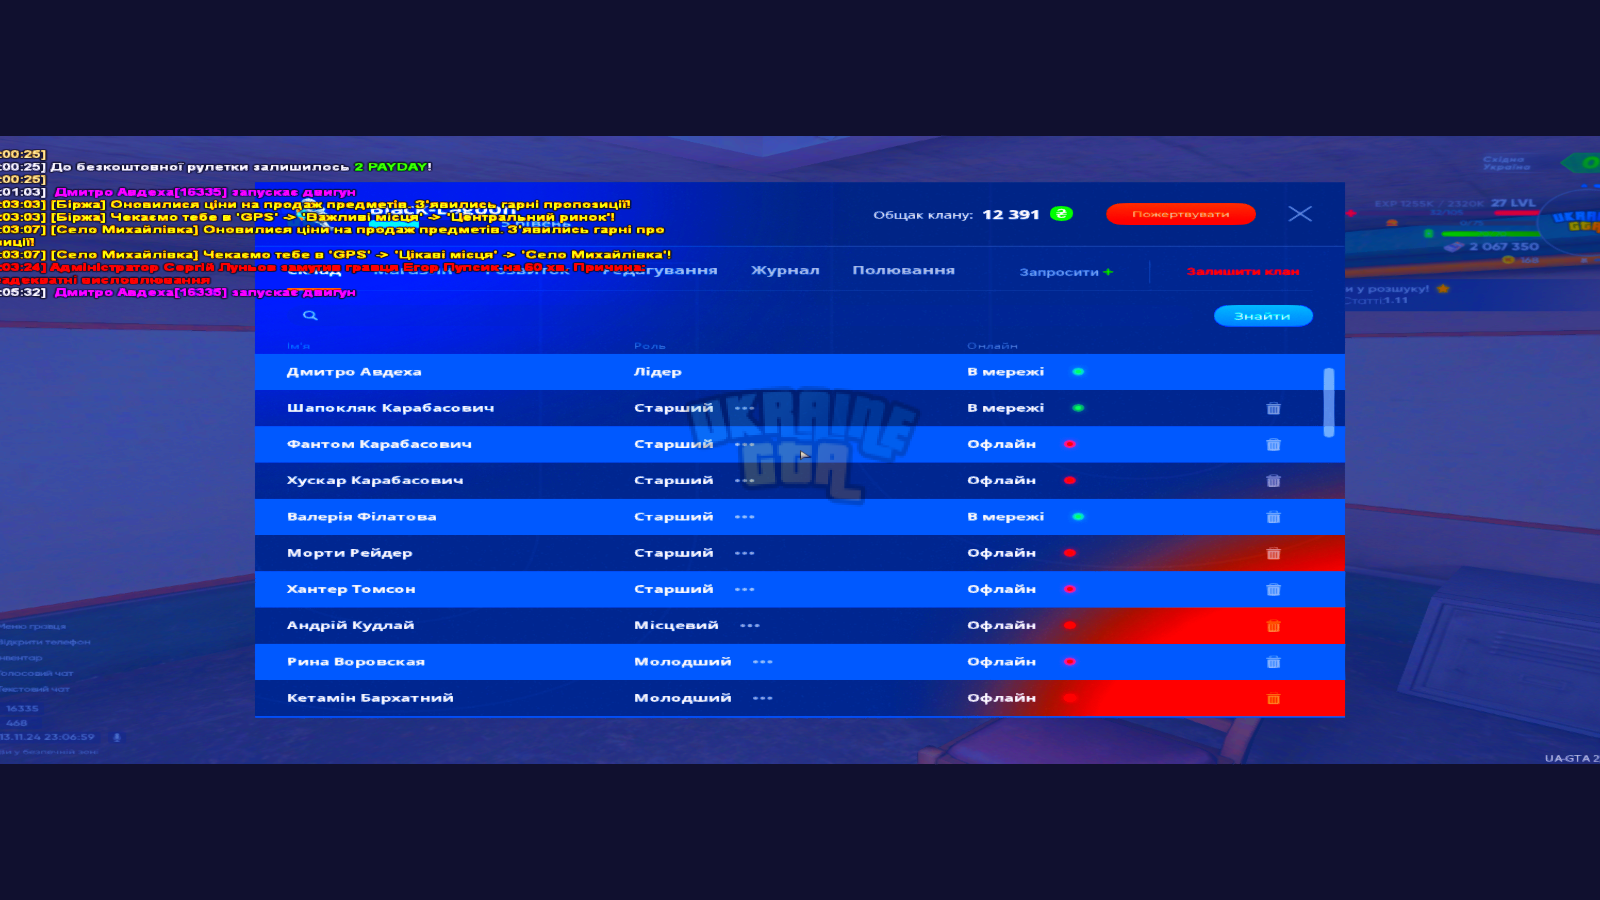Open role menu for Шапокляк Карабасович
The height and width of the screenshot is (900, 1600).
tap(745, 408)
